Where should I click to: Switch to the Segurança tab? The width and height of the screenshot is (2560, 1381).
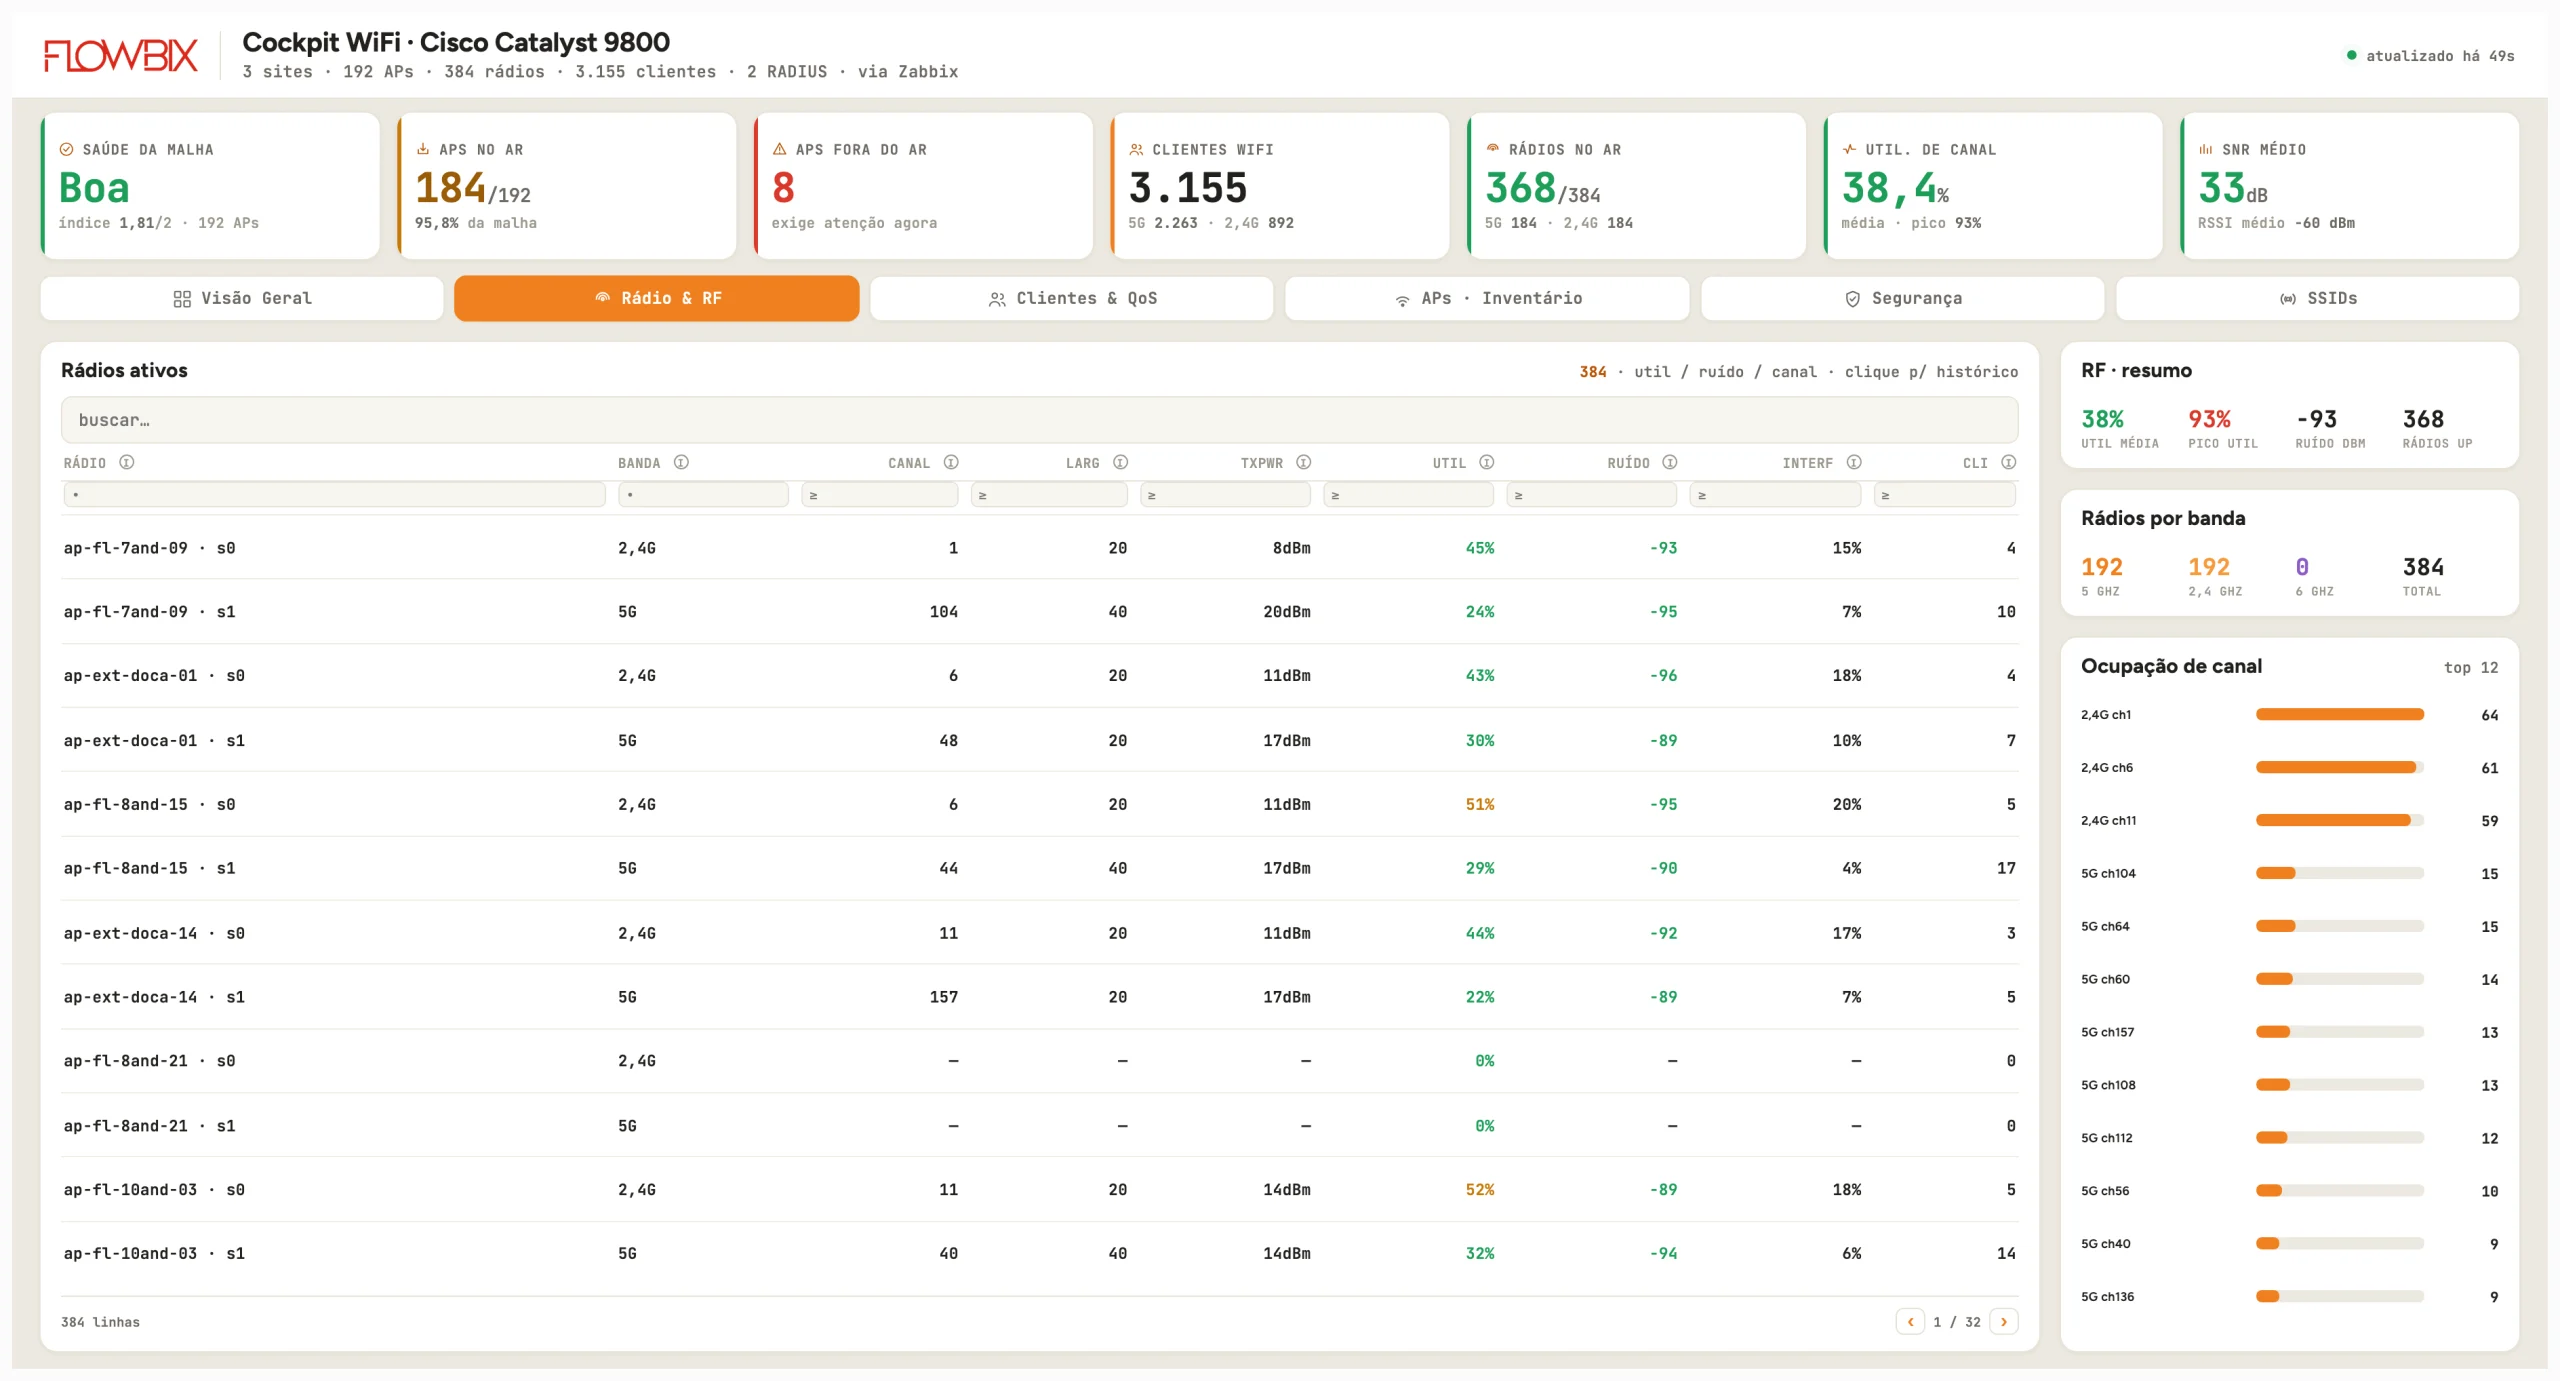coord(1902,298)
